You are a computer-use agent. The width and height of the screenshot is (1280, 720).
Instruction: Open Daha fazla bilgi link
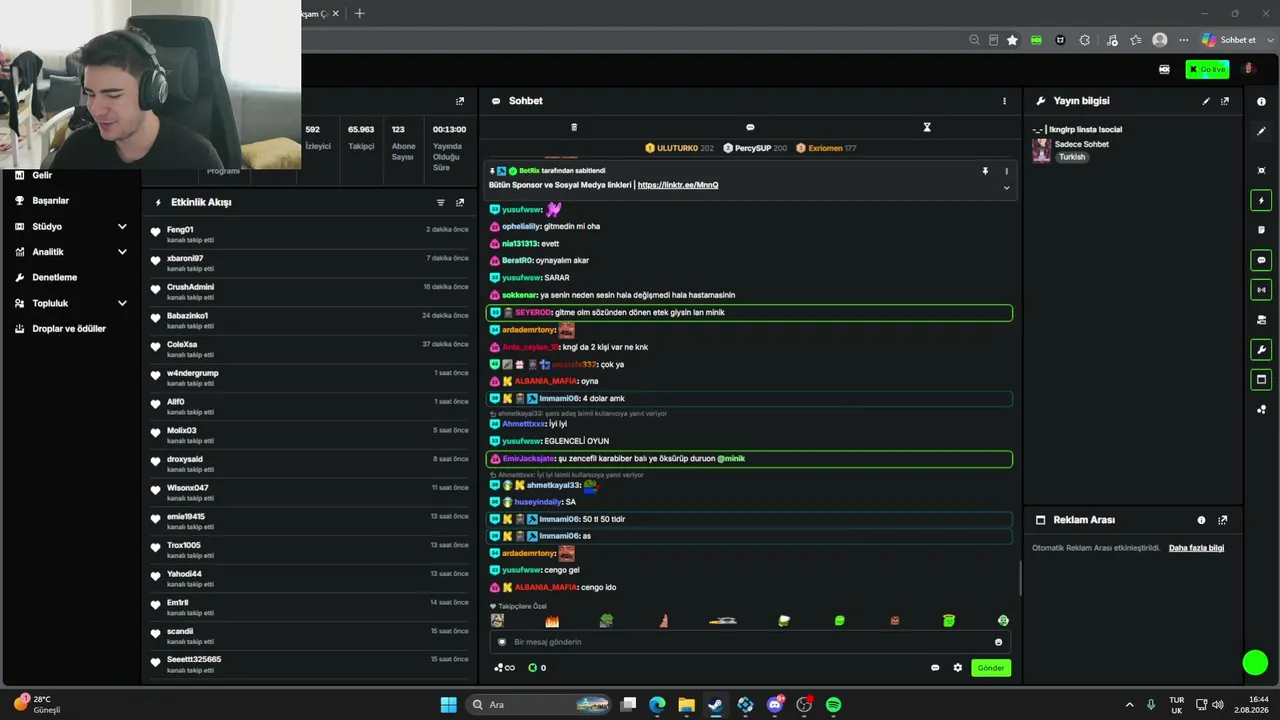pyautogui.click(x=1196, y=548)
